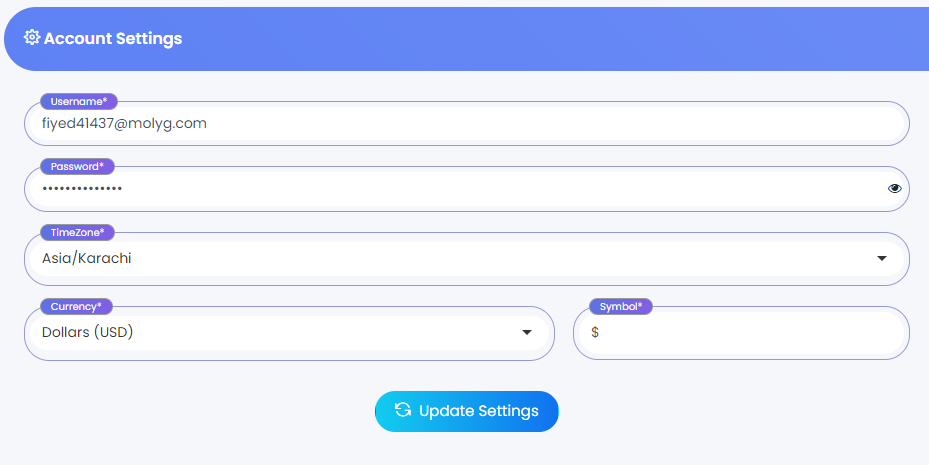
Task: Click the gear icon beside Account Settings
Action: pyautogui.click(x=32, y=38)
